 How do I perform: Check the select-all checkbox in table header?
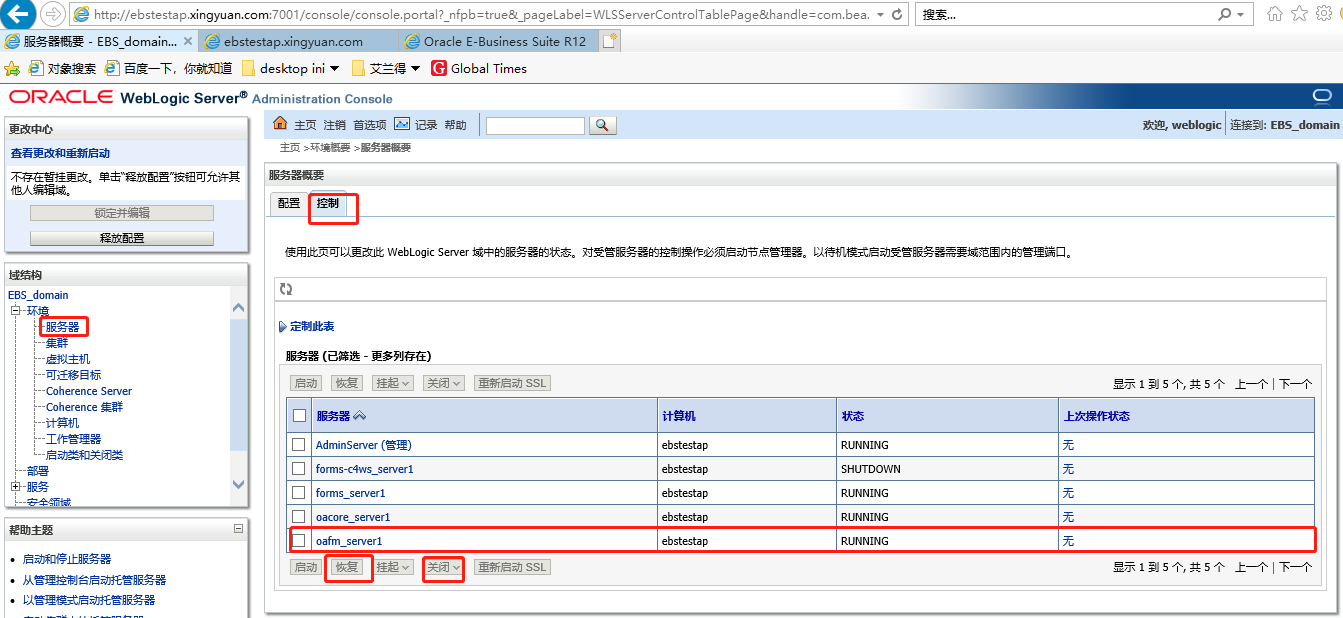click(298, 415)
